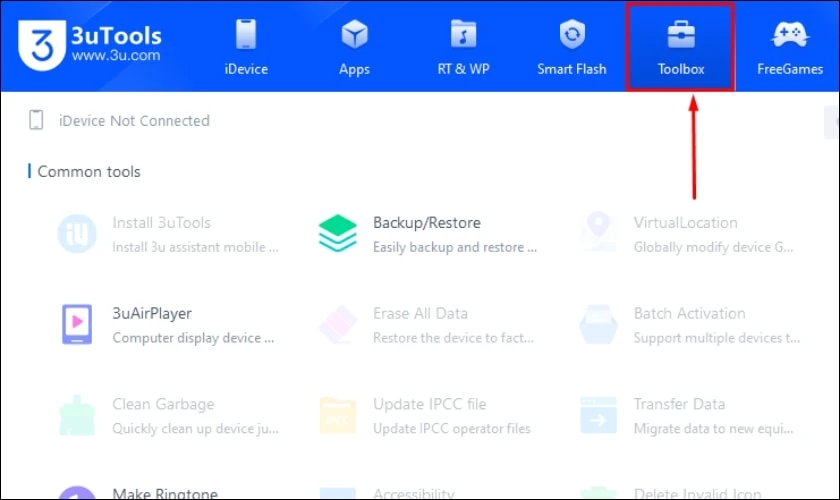Image resolution: width=840 pixels, height=500 pixels.
Task: Switch to Smart Flash tab label
Action: 572,69
